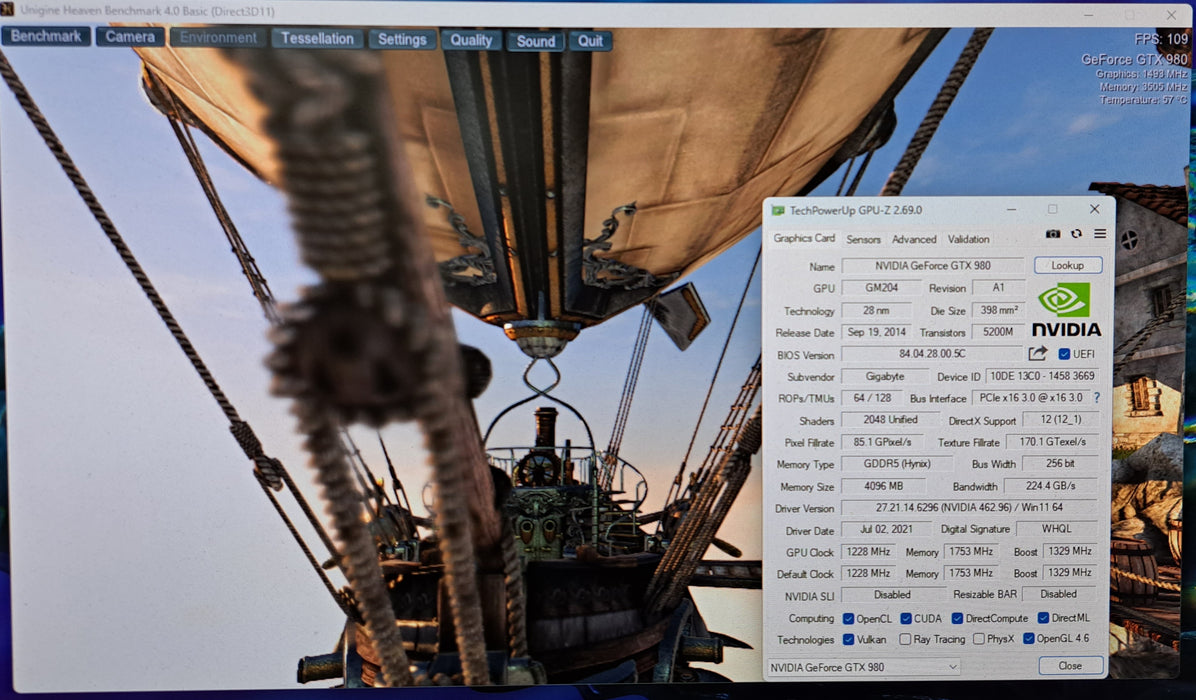Minimize the Heaven Benchmark window
The image size is (1196, 700).
point(1089,14)
